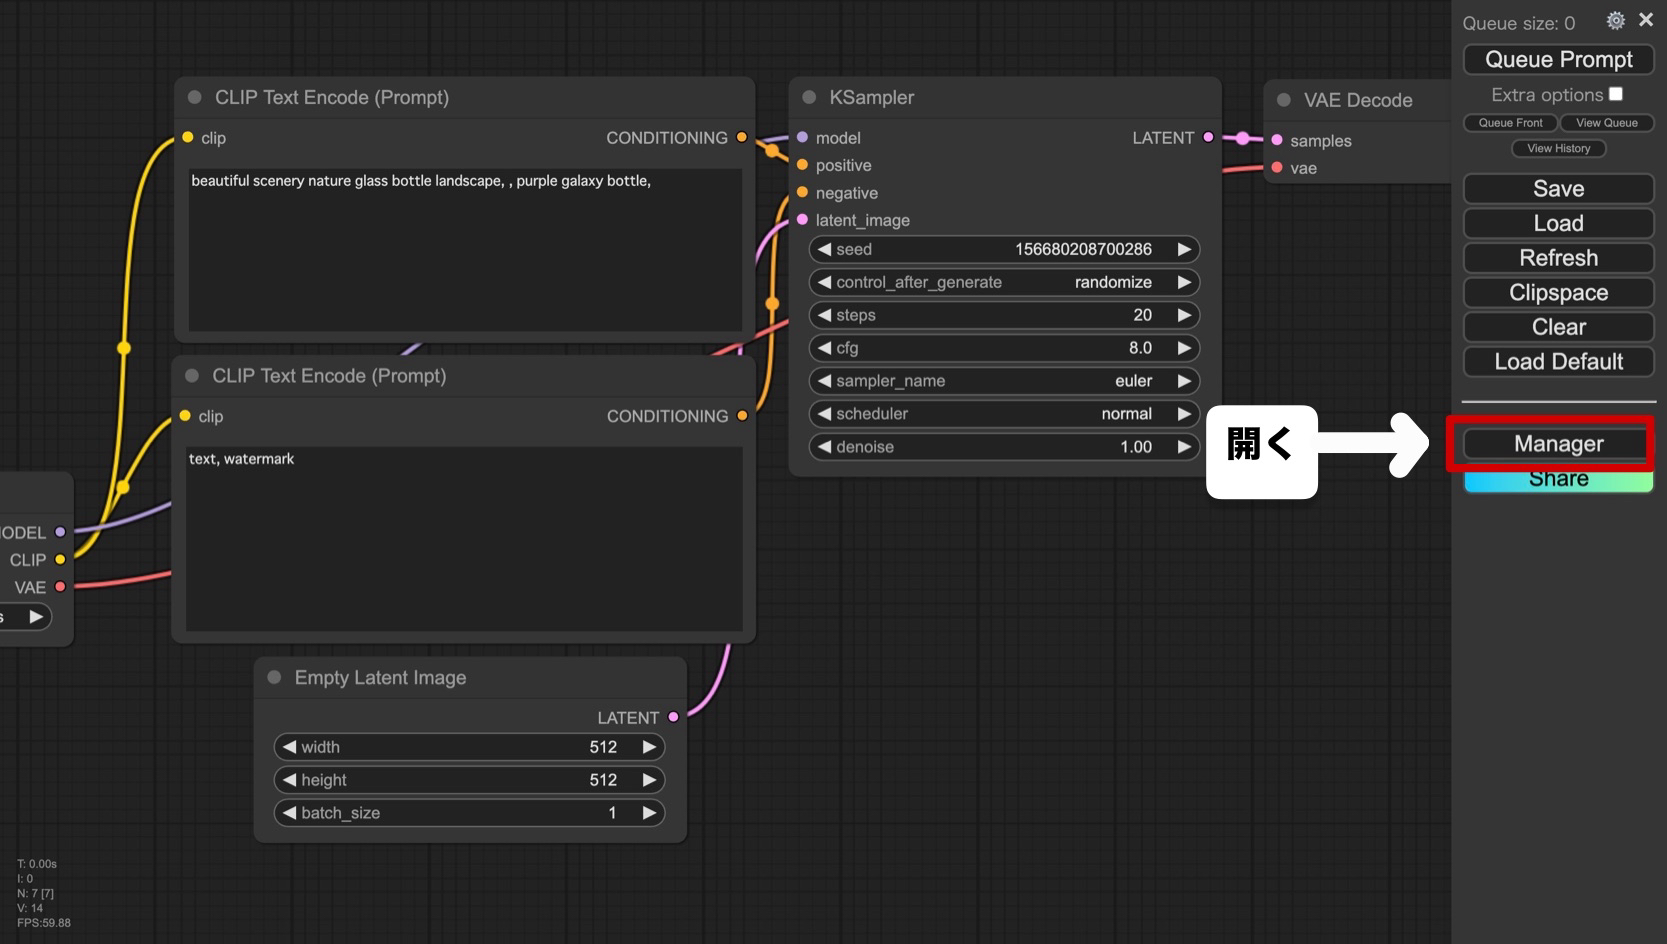Click the seed increment right arrow
1667x944 pixels.
click(1184, 249)
